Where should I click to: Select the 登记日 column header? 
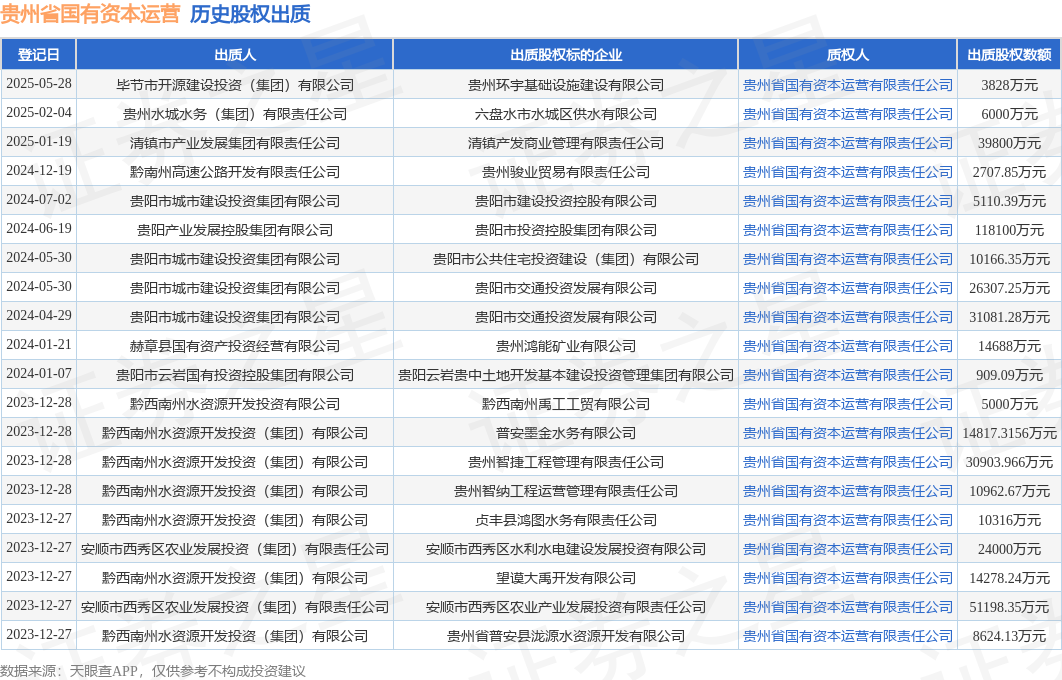click(x=39, y=55)
